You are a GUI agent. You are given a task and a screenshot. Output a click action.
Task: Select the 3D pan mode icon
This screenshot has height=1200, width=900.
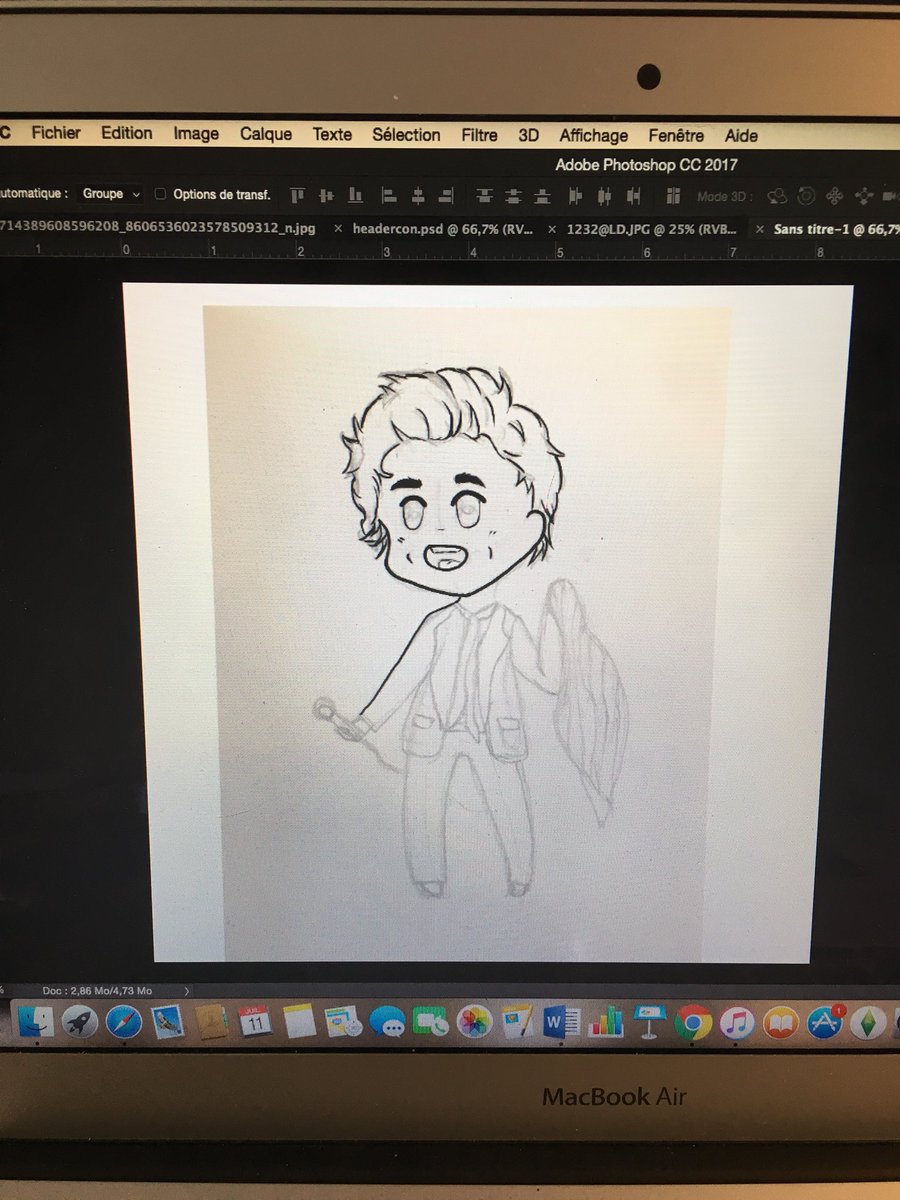(835, 196)
